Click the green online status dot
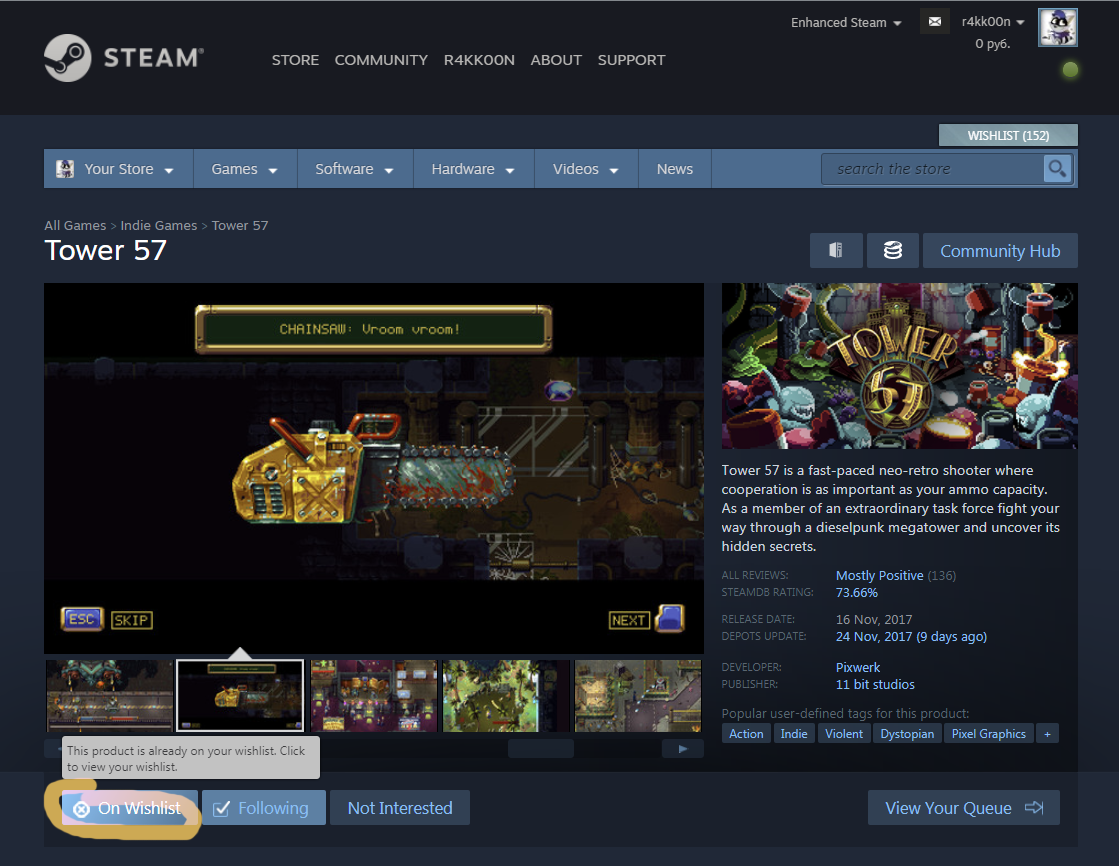The height and width of the screenshot is (866, 1119). (1070, 69)
